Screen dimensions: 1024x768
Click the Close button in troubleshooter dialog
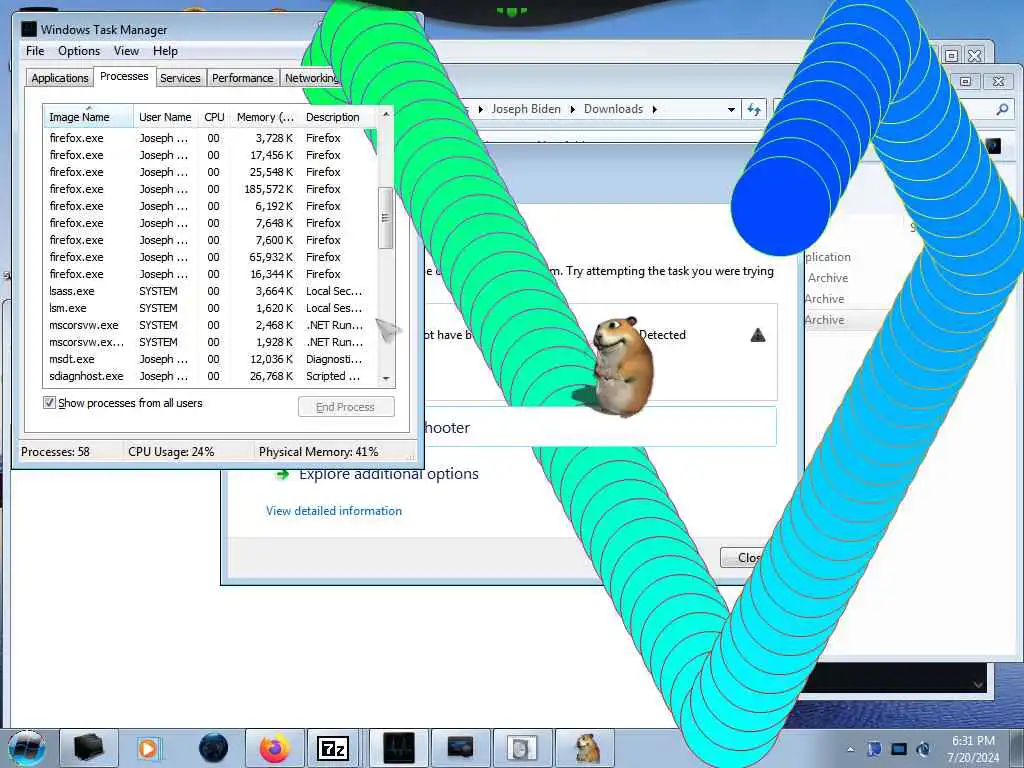click(742, 558)
